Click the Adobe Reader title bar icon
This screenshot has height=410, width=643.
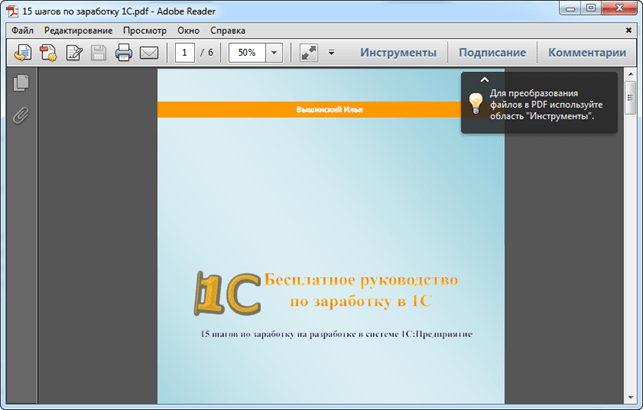(x=13, y=11)
